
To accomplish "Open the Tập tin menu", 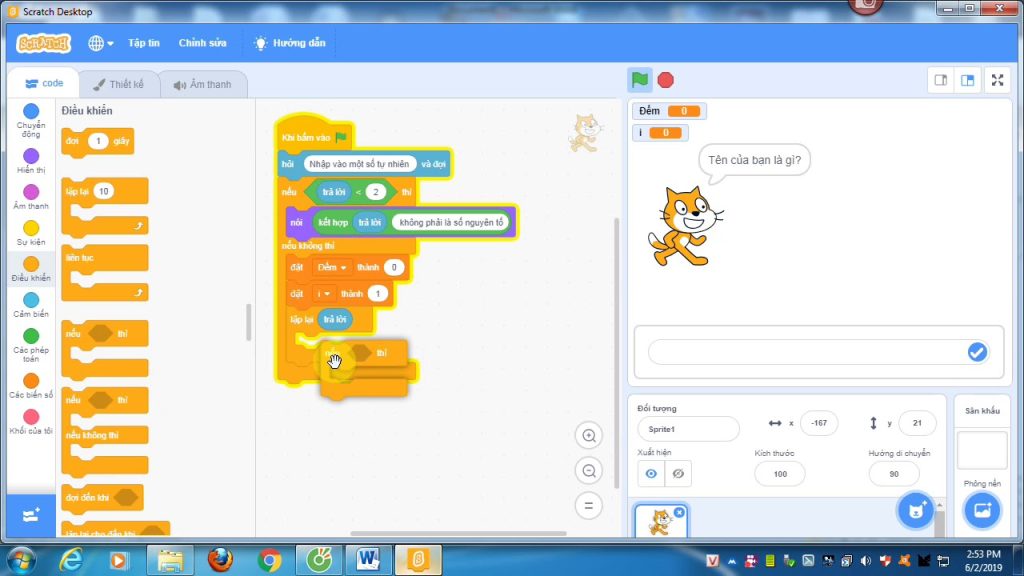I will (143, 43).
